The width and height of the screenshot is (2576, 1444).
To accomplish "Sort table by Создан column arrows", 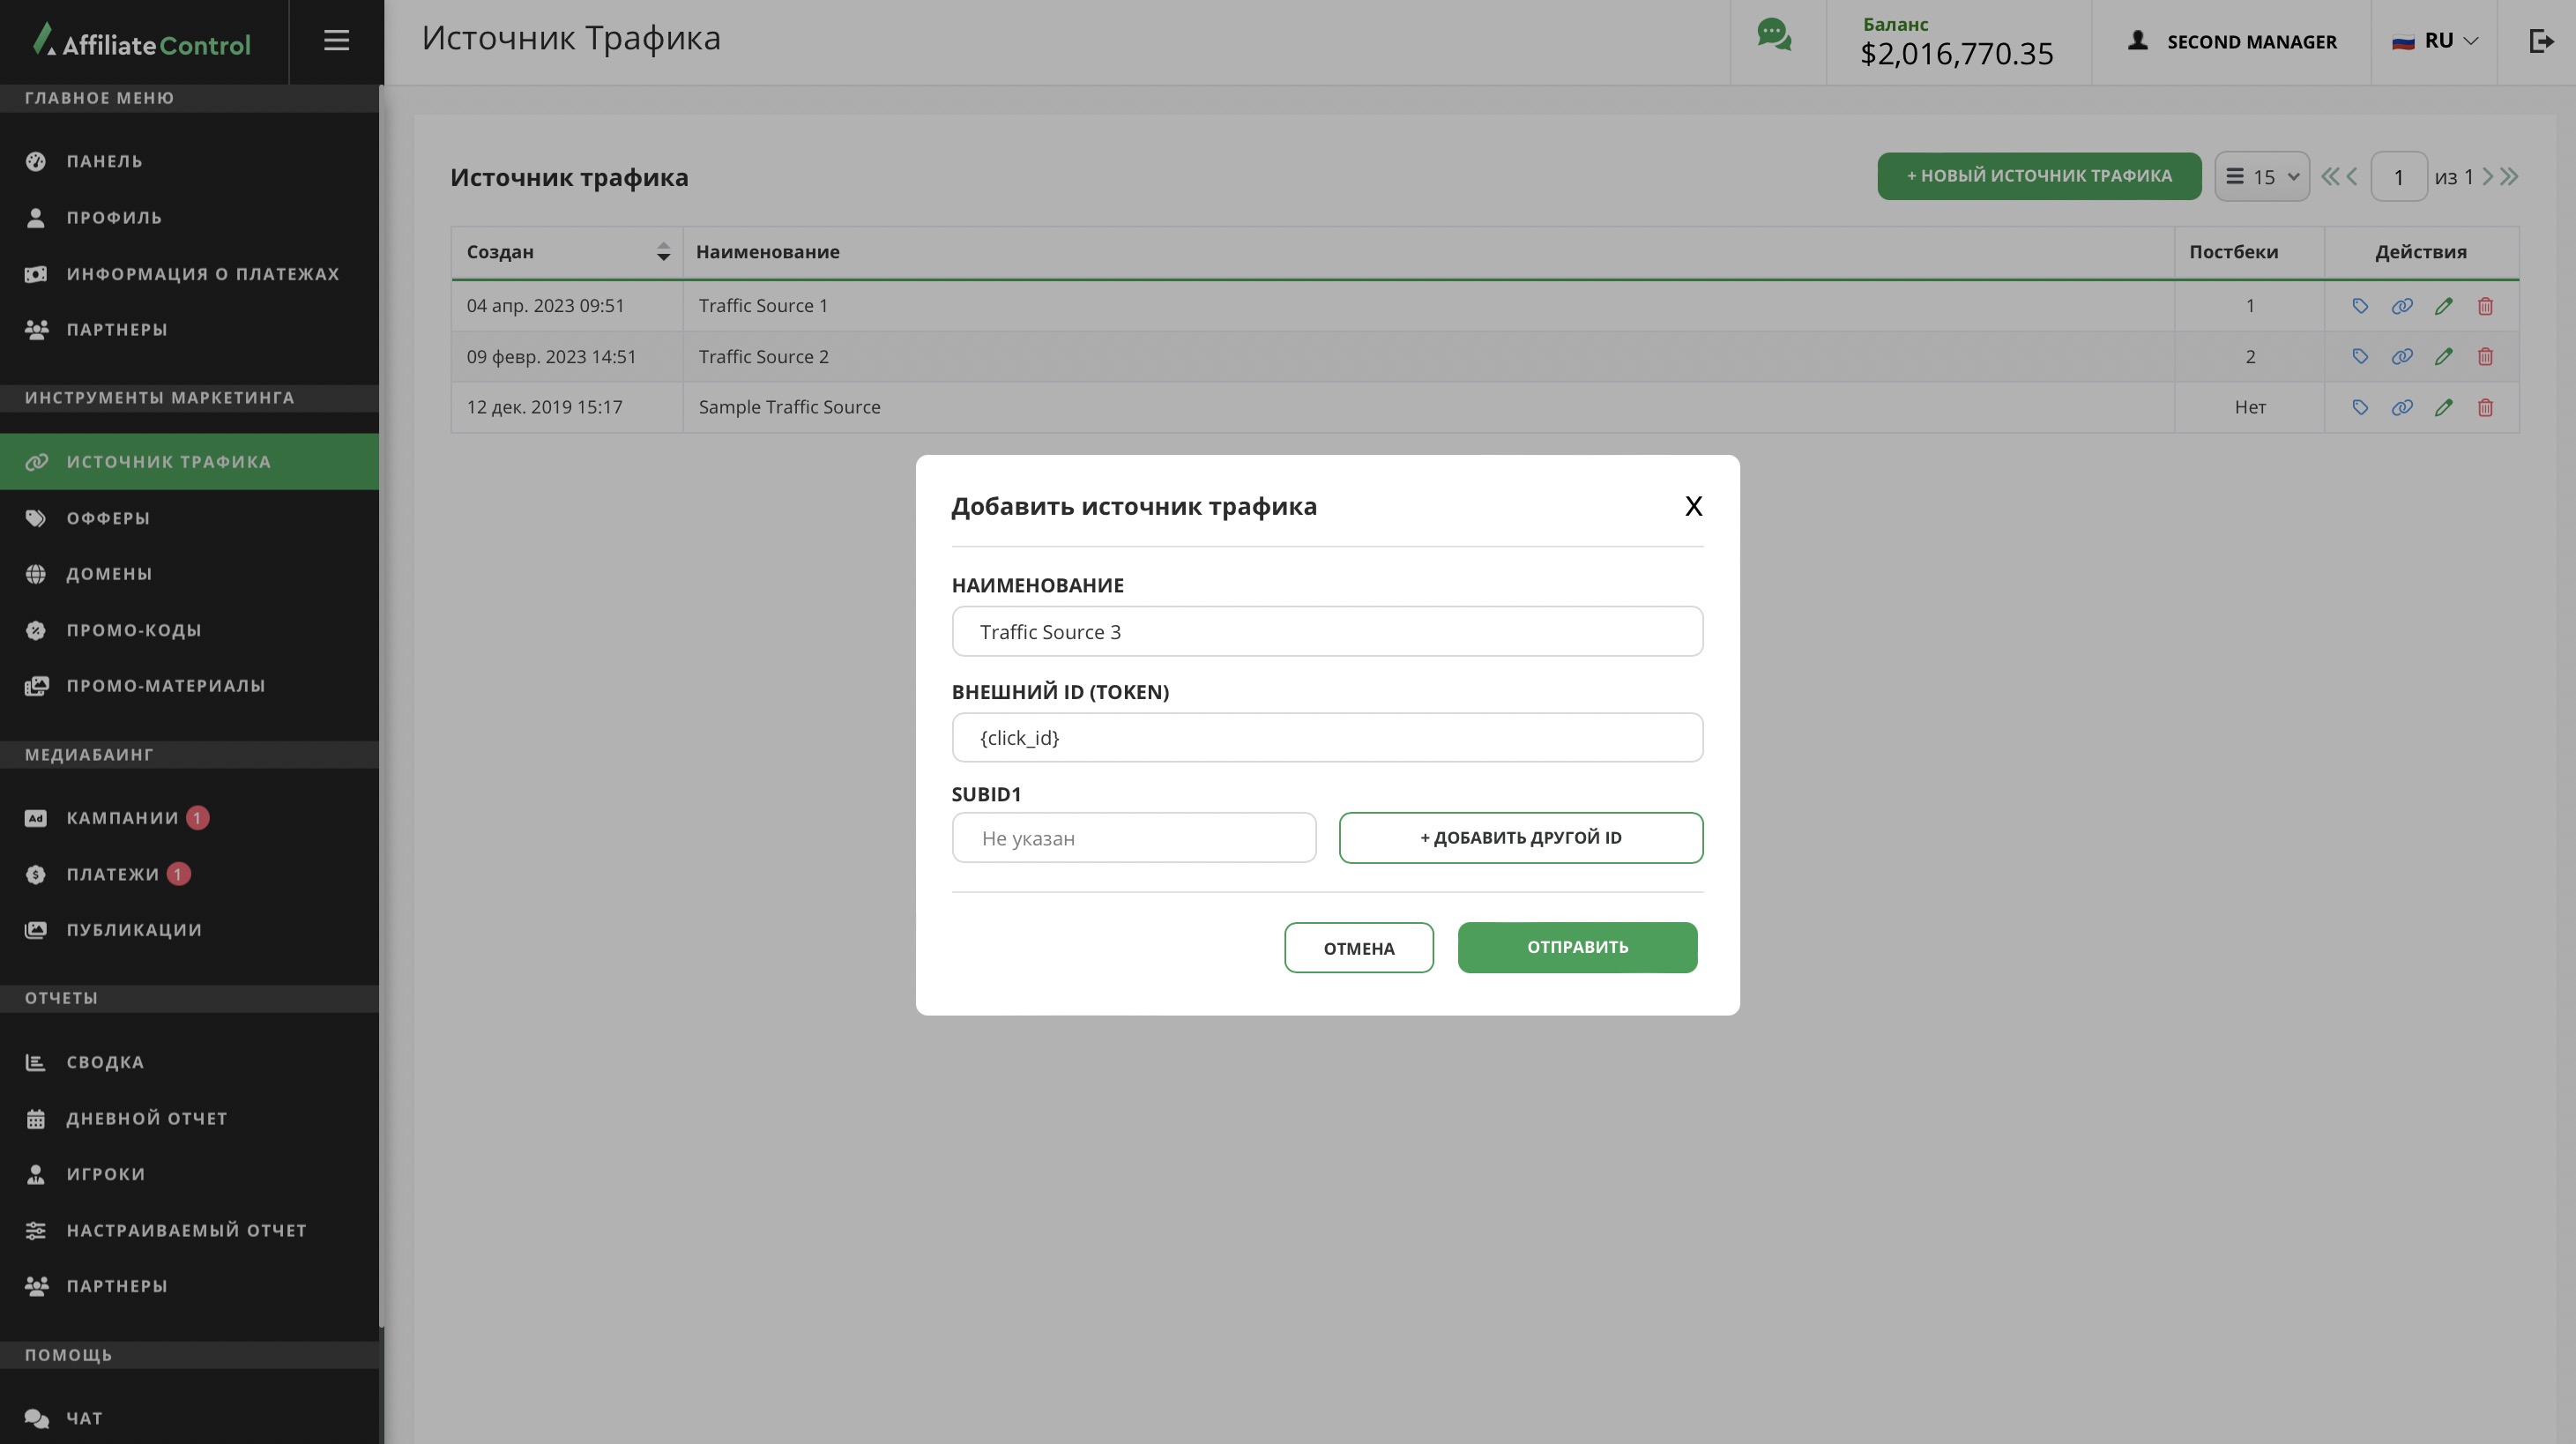I will coord(663,252).
